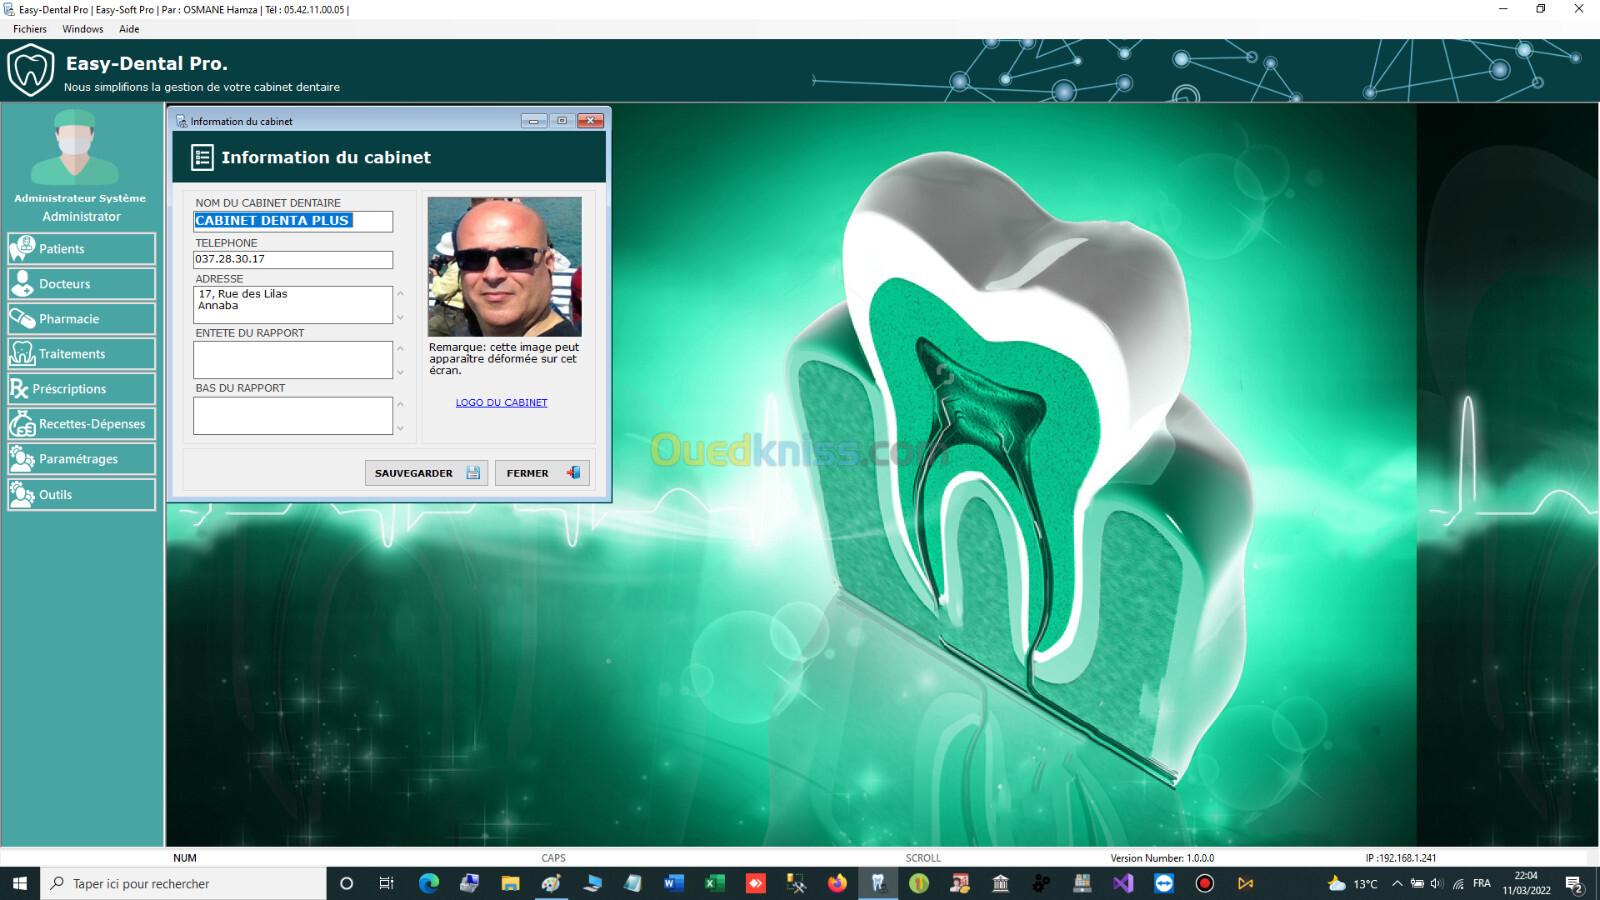Click the SAUVEGARDER button

pyautogui.click(x=426, y=473)
